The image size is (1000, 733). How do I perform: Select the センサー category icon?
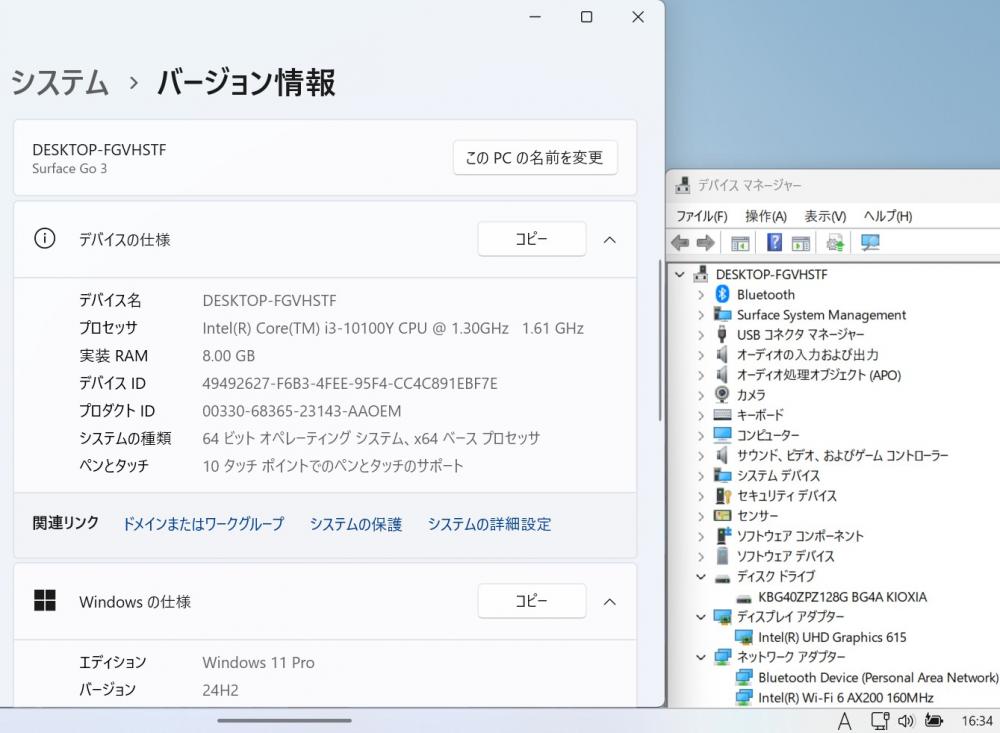tap(723, 515)
